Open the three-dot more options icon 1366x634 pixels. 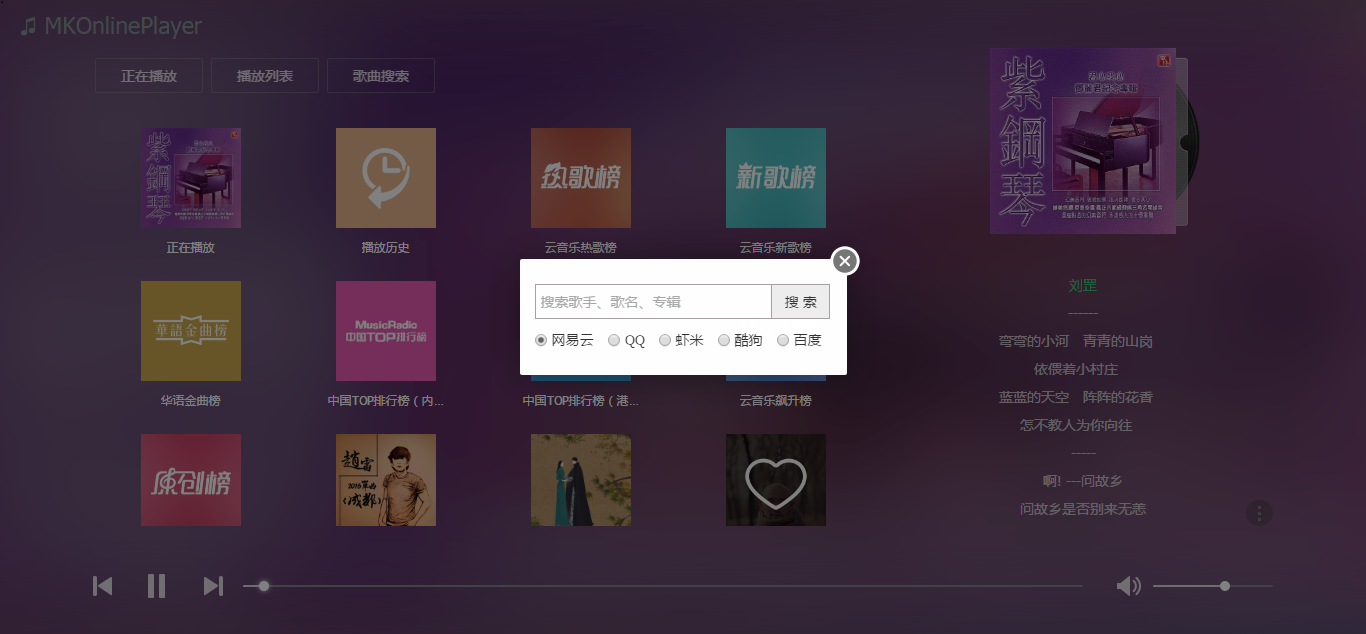(1259, 514)
